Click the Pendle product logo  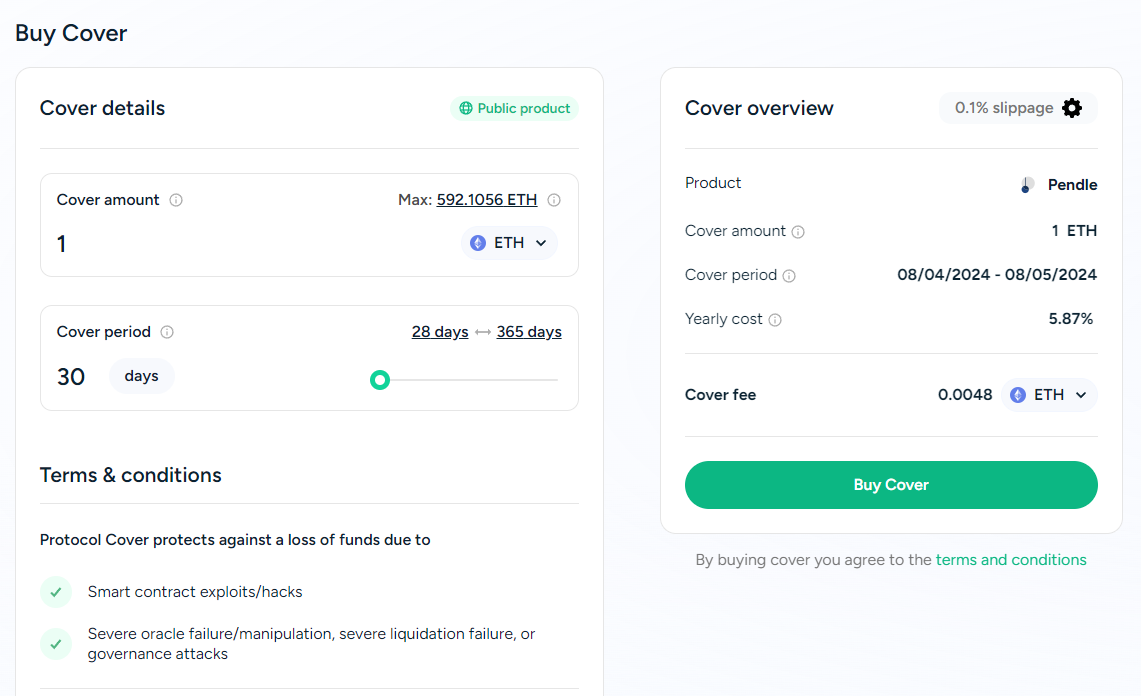click(1025, 184)
